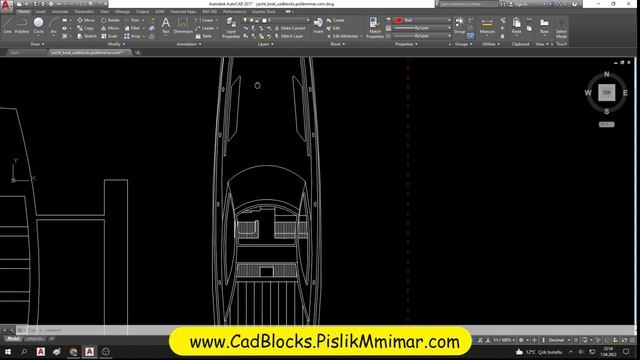Screen dimensions: 640x360
Task: Open the notification center icon
Action: point(626,351)
